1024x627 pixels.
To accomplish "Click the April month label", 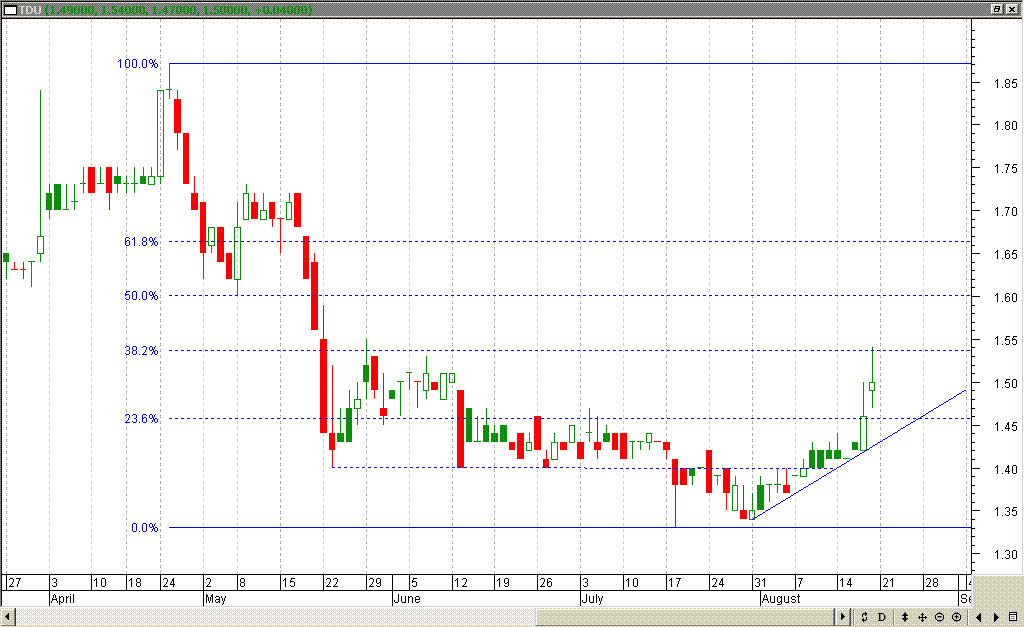I will (63, 599).
